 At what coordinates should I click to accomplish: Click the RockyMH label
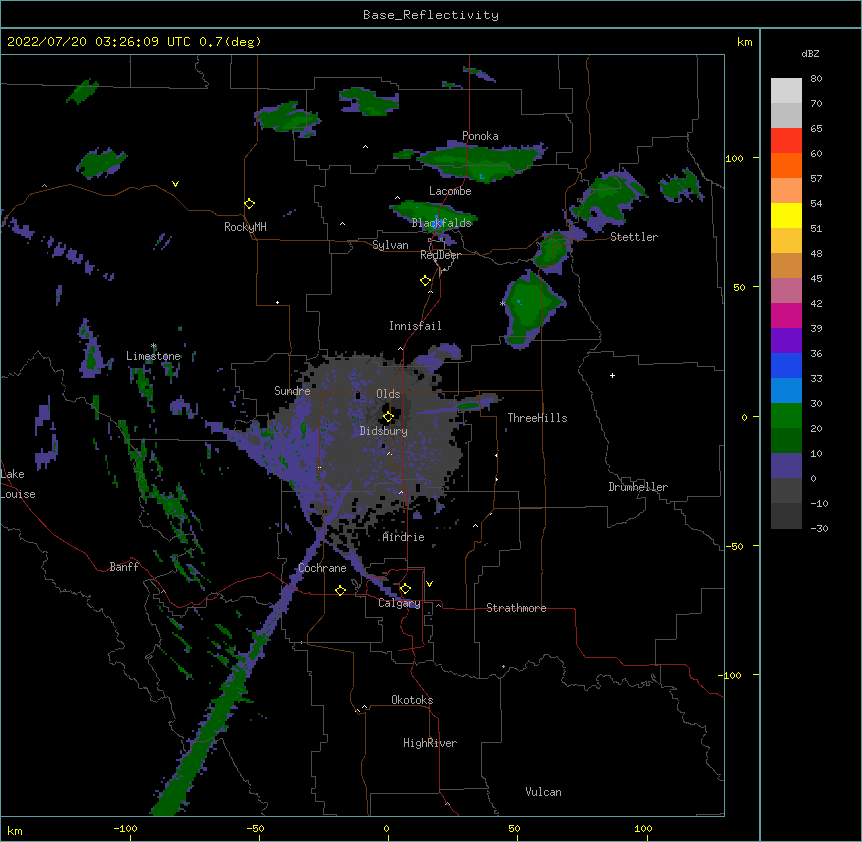tap(245, 227)
